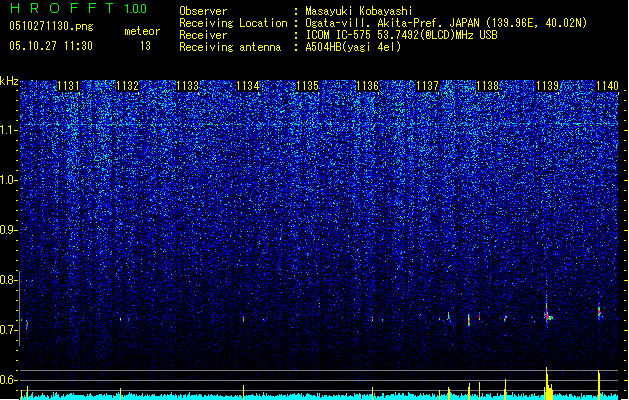Click the meteor echo near 1140
Screen dimensions: 629x400
click(x=599, y=312)
